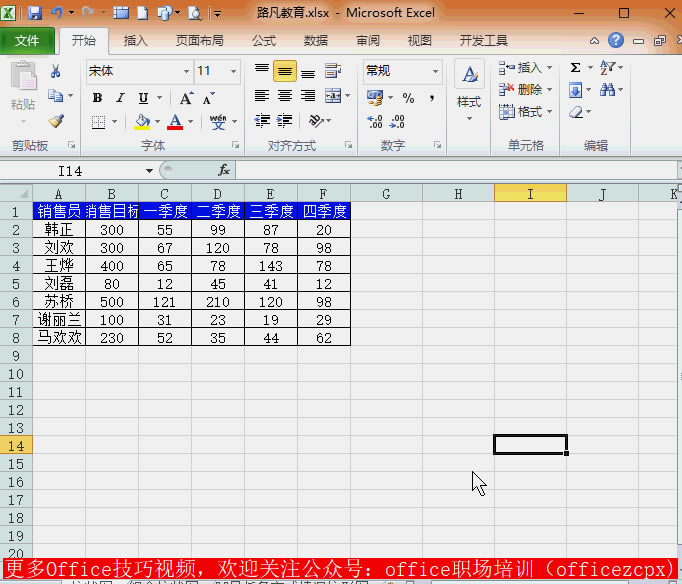Toggle Bold formatting
The width and height of the screenshot is (682, 584).
(97, 98)
